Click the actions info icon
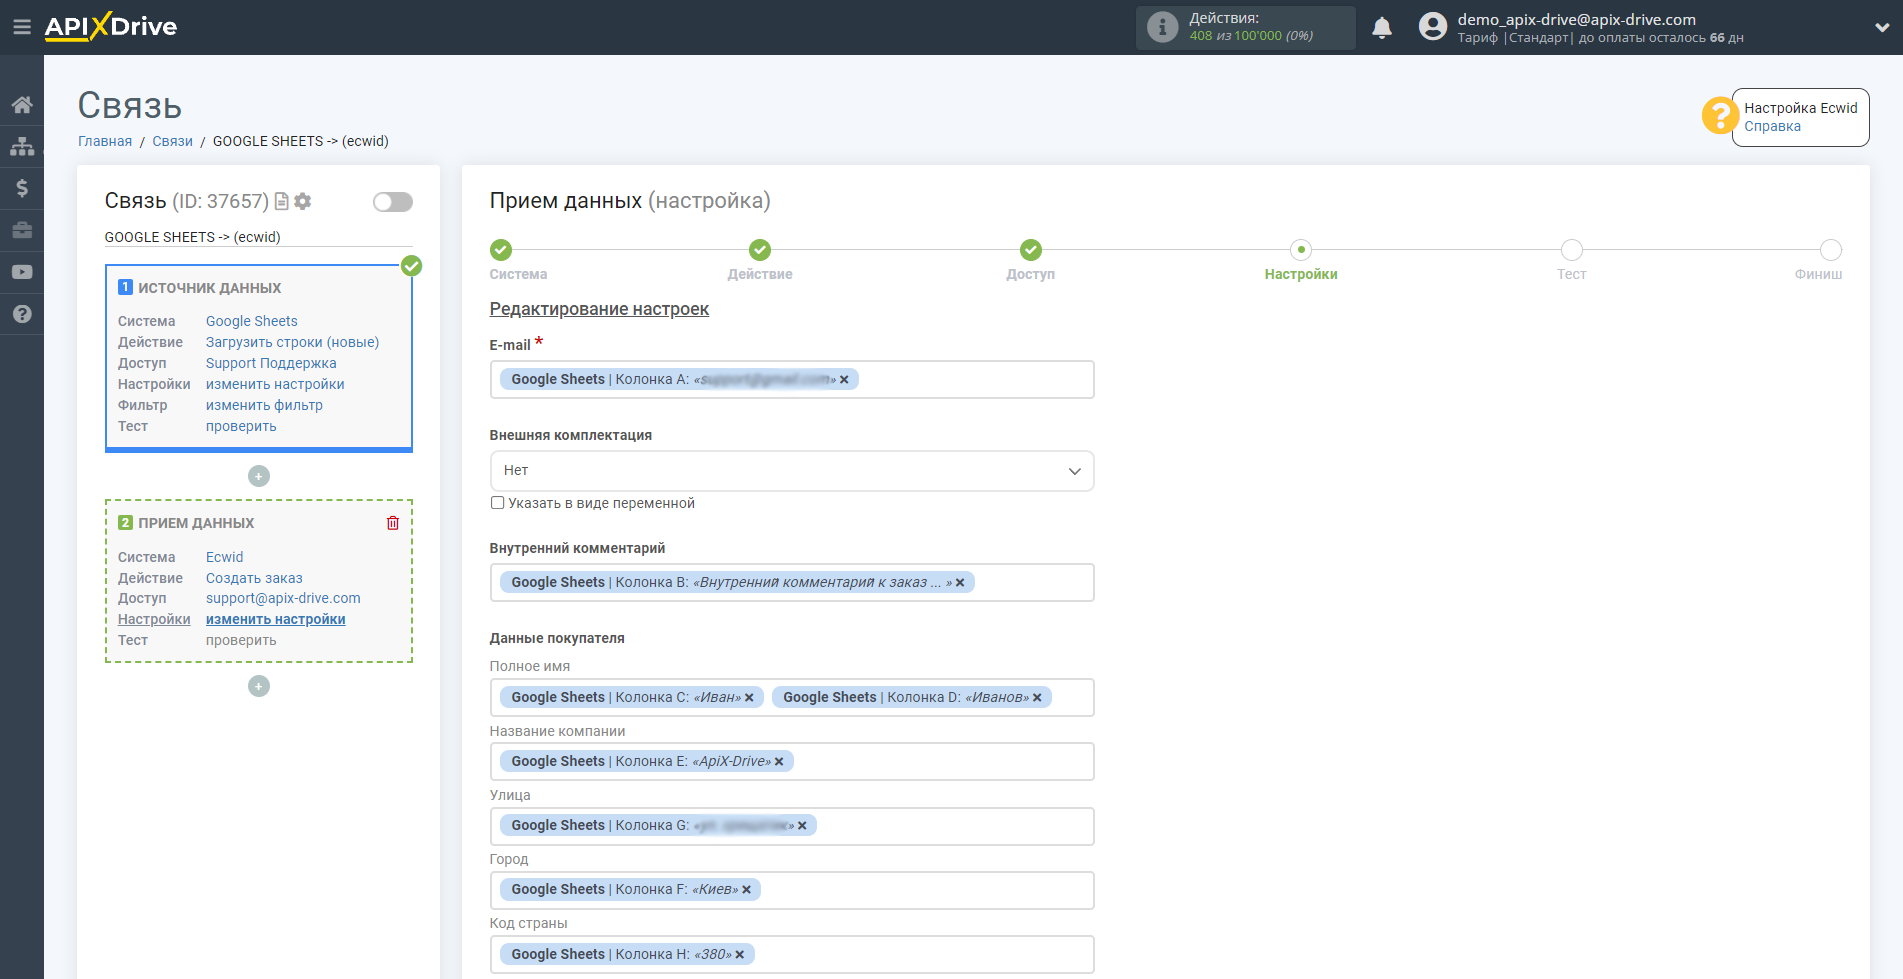Screen dimensions: 1903x979 [1162, 27]
